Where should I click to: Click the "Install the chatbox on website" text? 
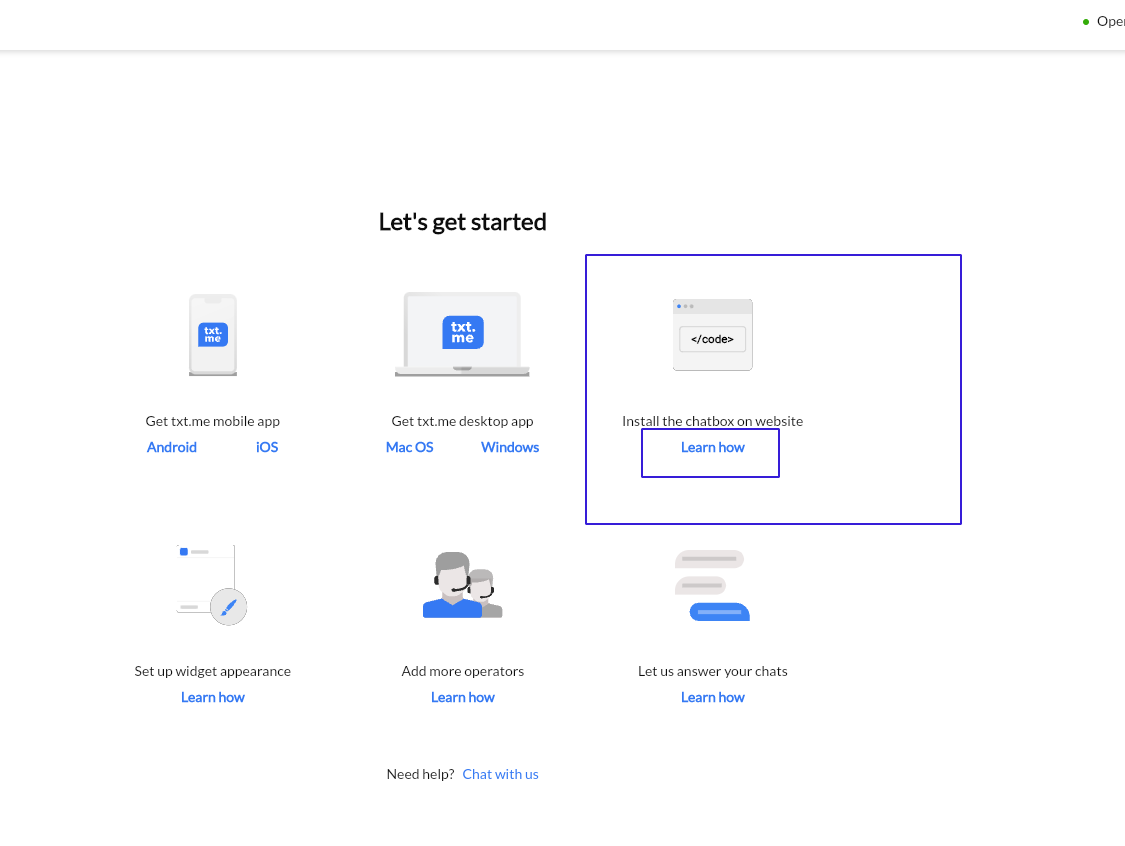(712, 421)
